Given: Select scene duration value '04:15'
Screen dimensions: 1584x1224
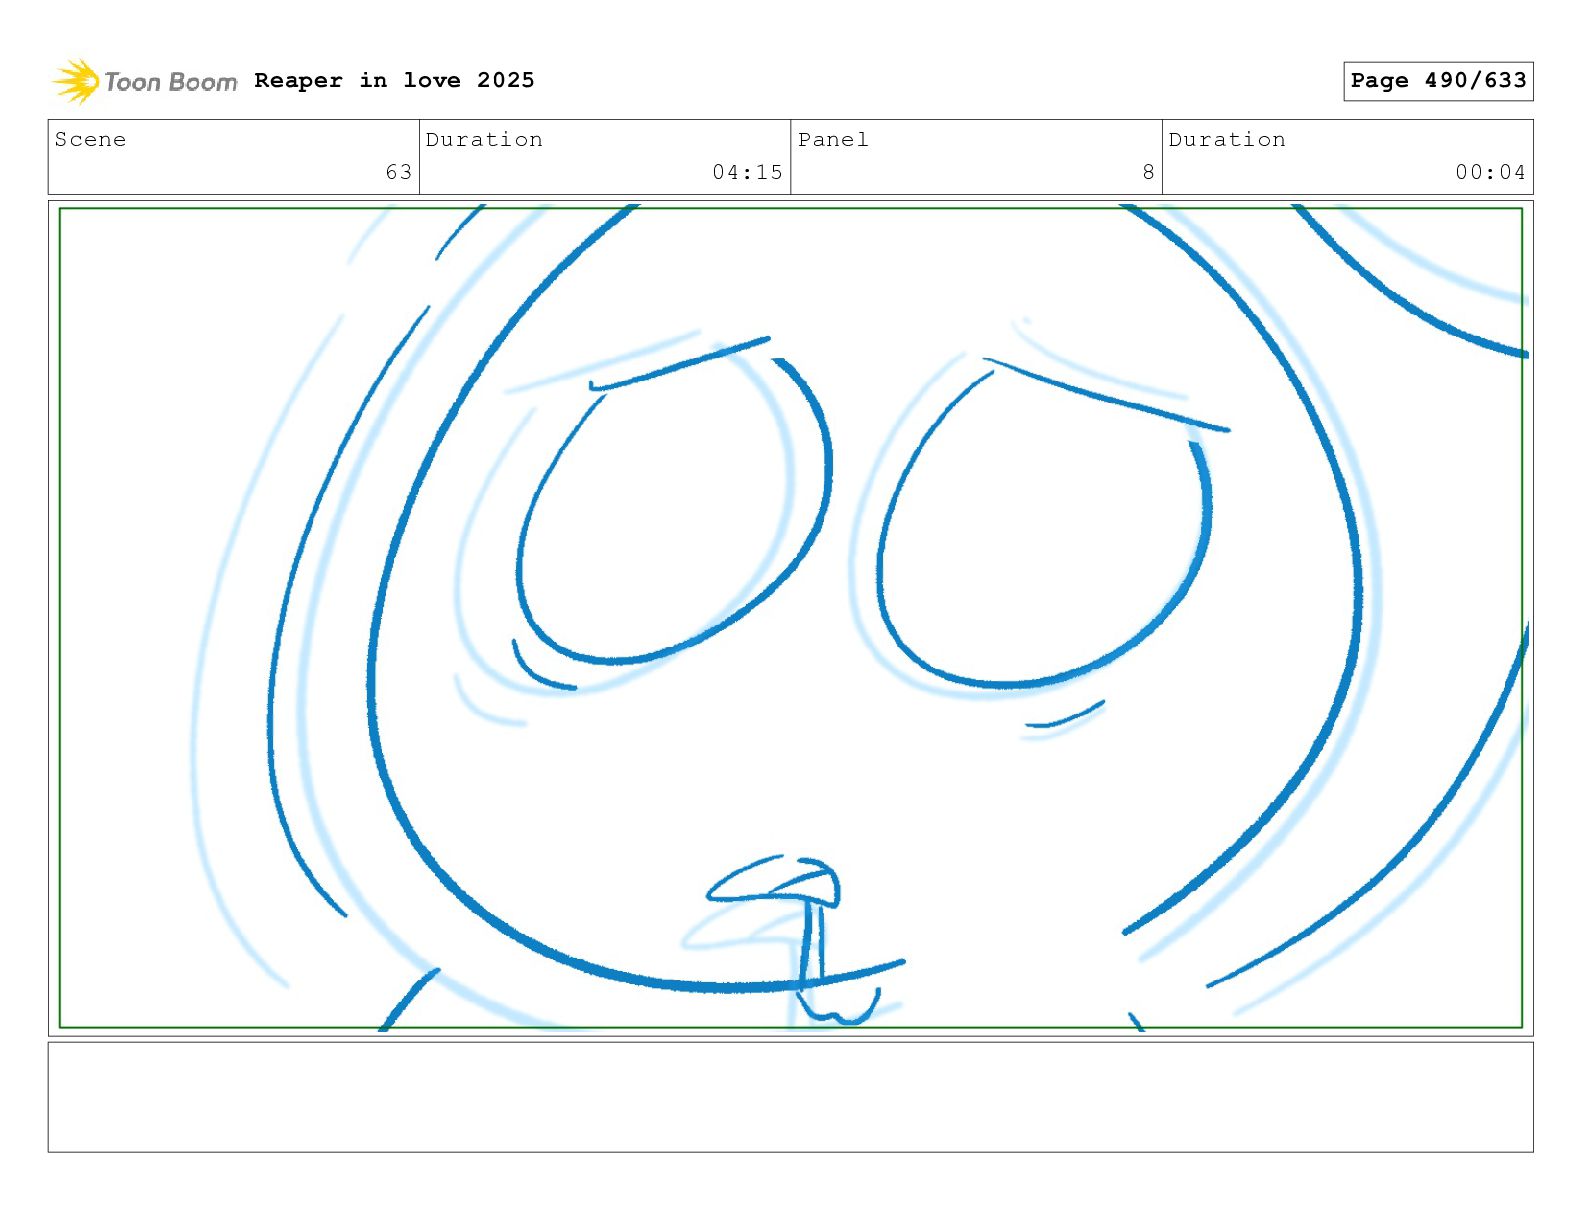Looking at the screenshot, I should [747, 172].
